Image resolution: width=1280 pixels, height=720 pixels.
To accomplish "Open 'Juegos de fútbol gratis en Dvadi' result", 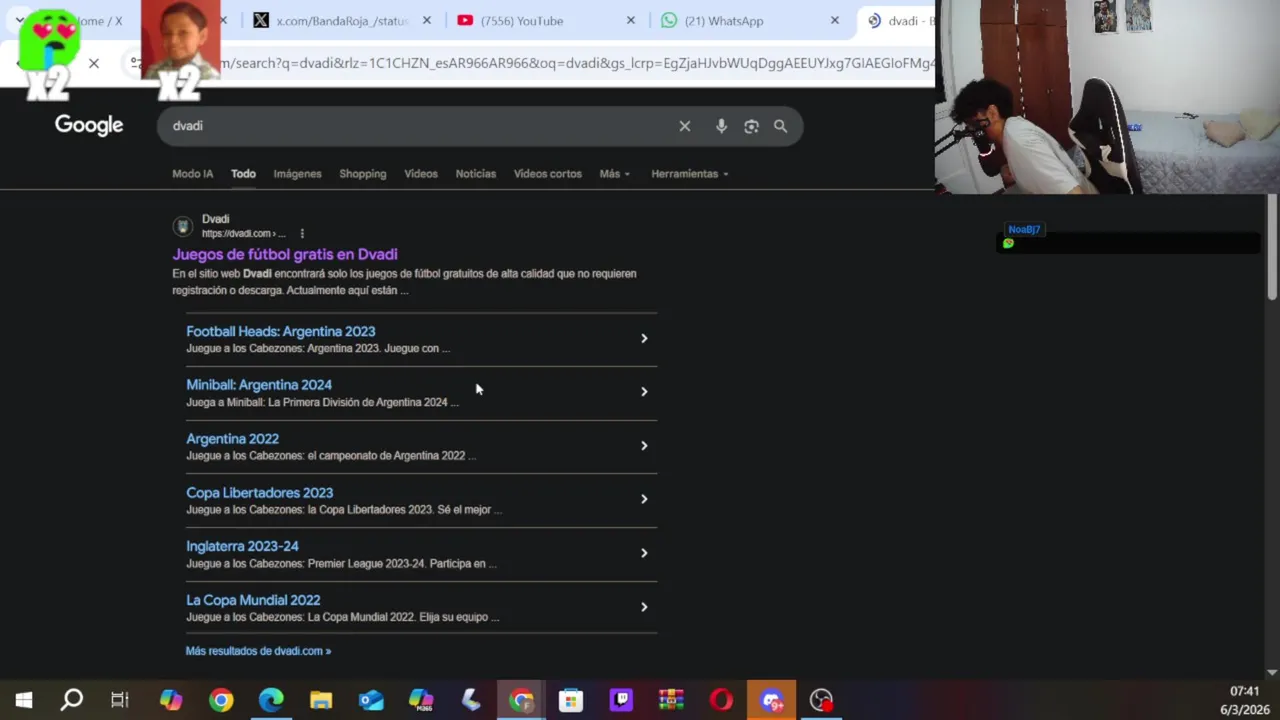I will click(285, 254).
